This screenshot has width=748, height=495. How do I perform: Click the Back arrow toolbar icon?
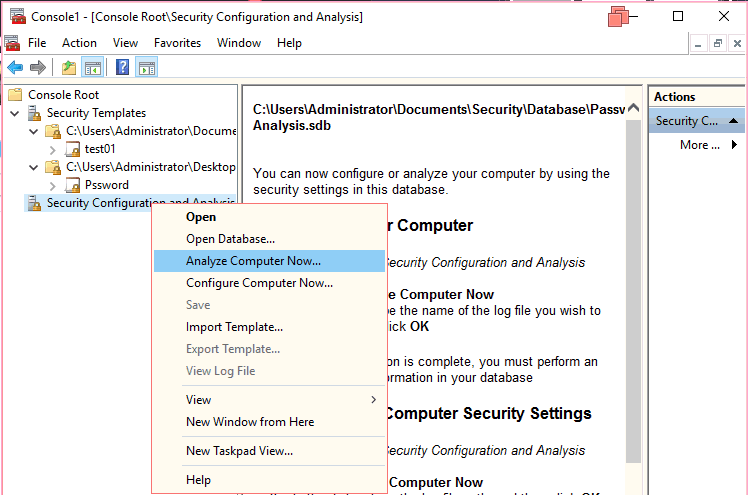(x=15, y=68)
